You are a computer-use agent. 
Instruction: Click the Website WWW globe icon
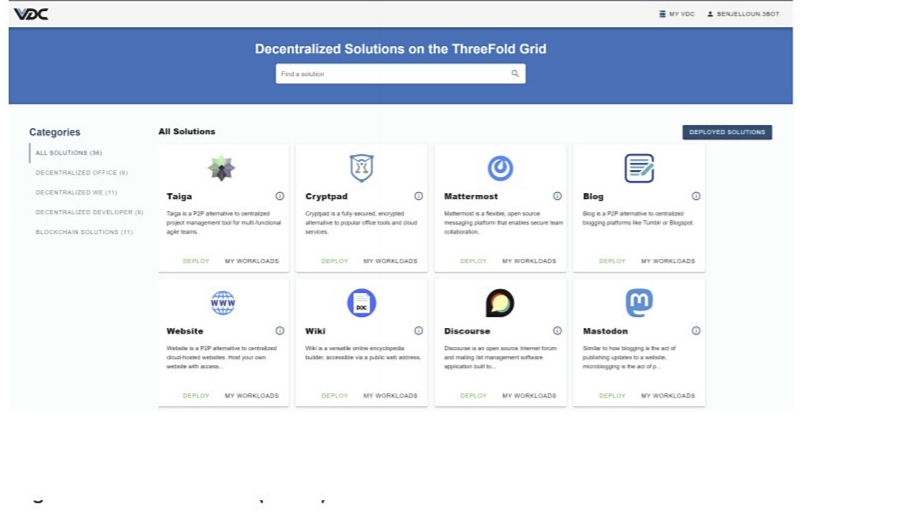point(223,303)
